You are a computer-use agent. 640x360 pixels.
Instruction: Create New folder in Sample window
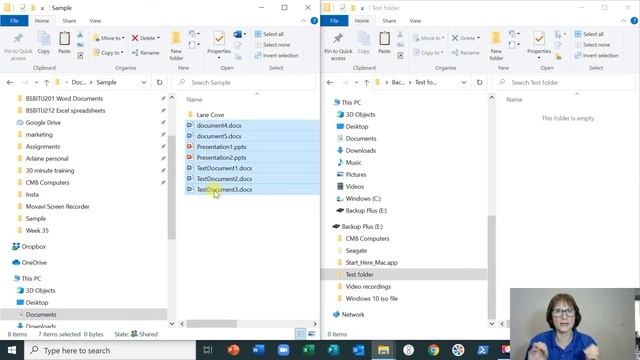[176, 46]
